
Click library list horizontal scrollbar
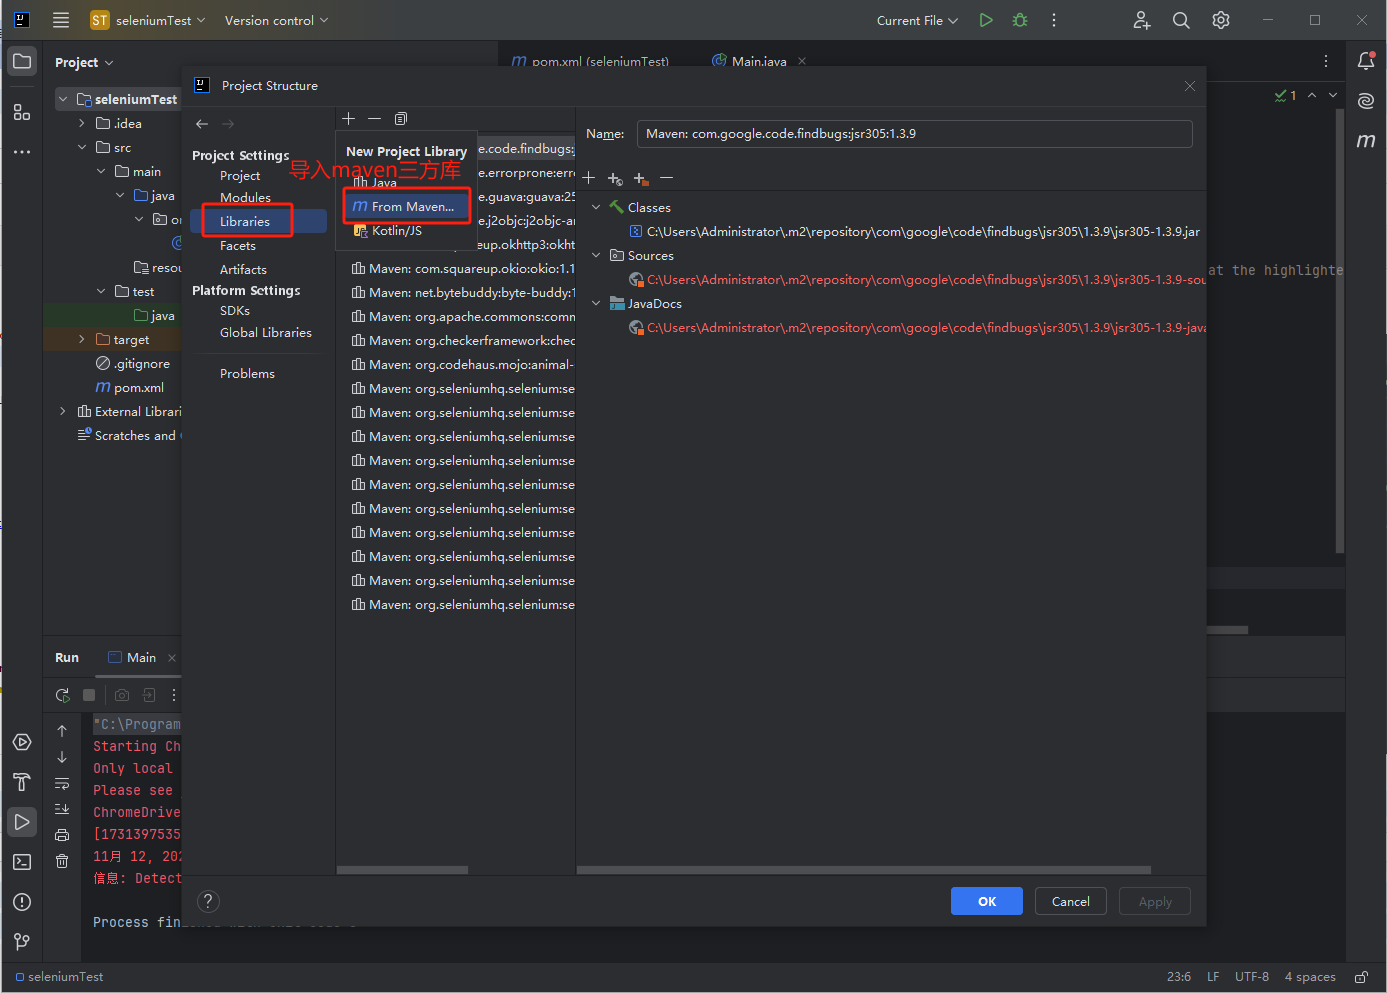(x=402, y=870)
